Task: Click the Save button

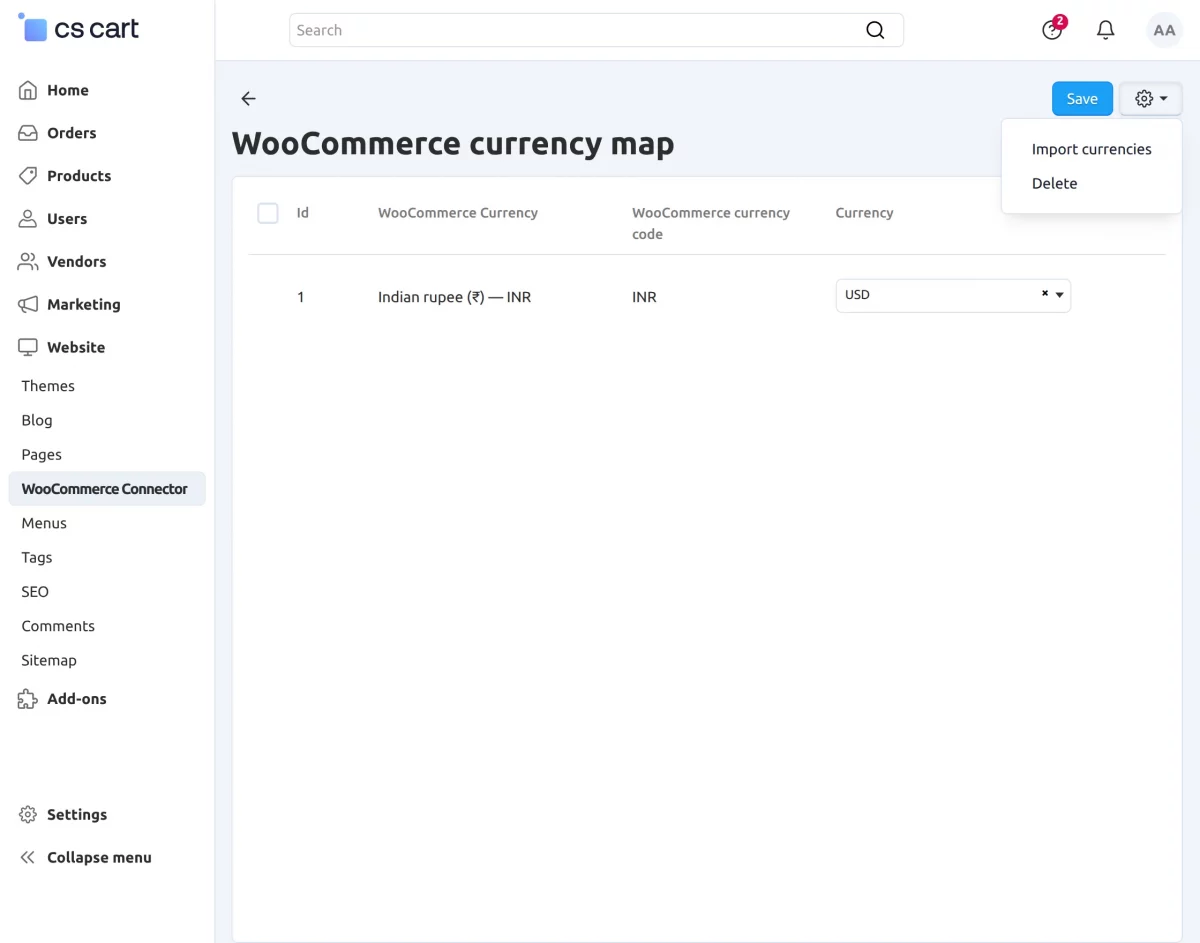Action: click(x=1082, y=99)
